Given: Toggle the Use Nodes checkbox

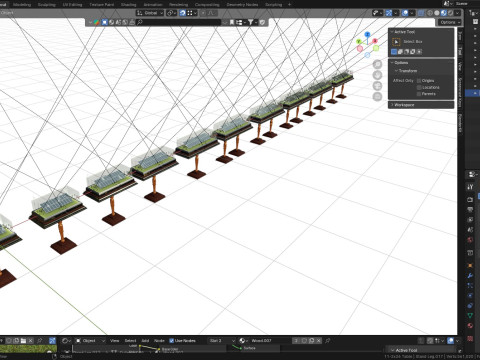Looking at the screenshot, I should [171, 341].
